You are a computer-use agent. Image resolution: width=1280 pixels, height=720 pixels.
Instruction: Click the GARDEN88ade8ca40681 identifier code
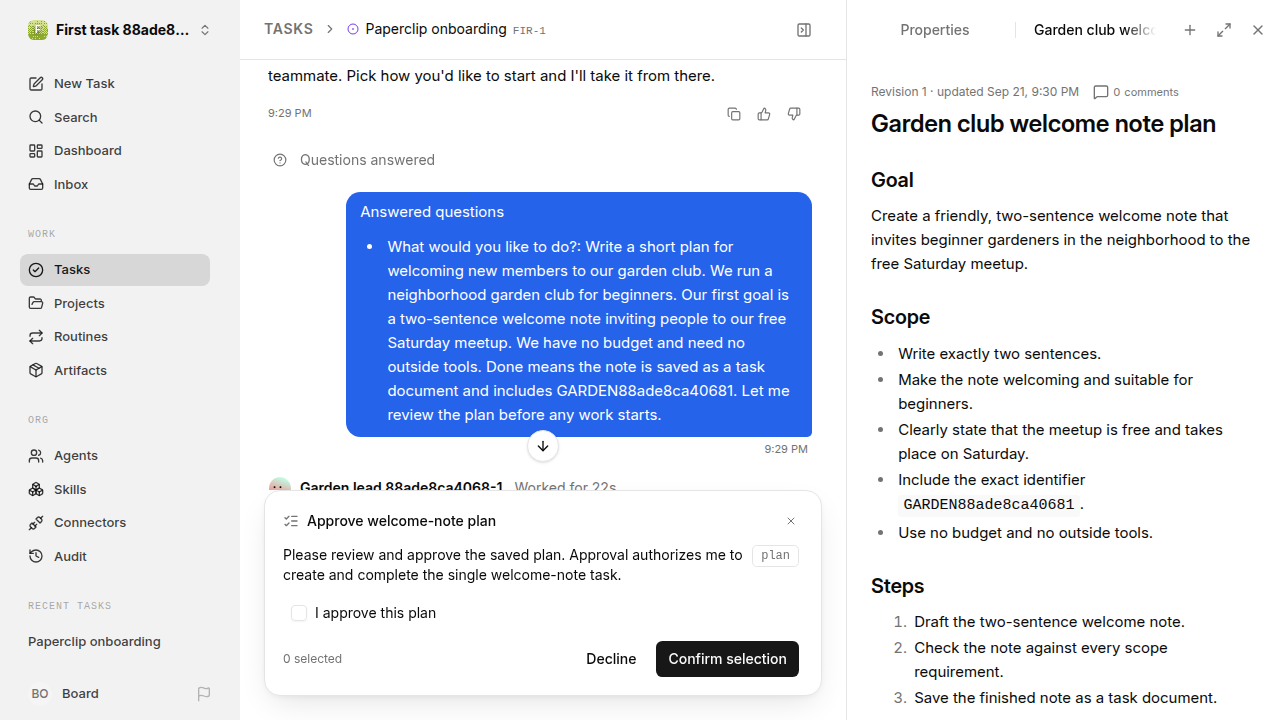(x=989, y=505)
